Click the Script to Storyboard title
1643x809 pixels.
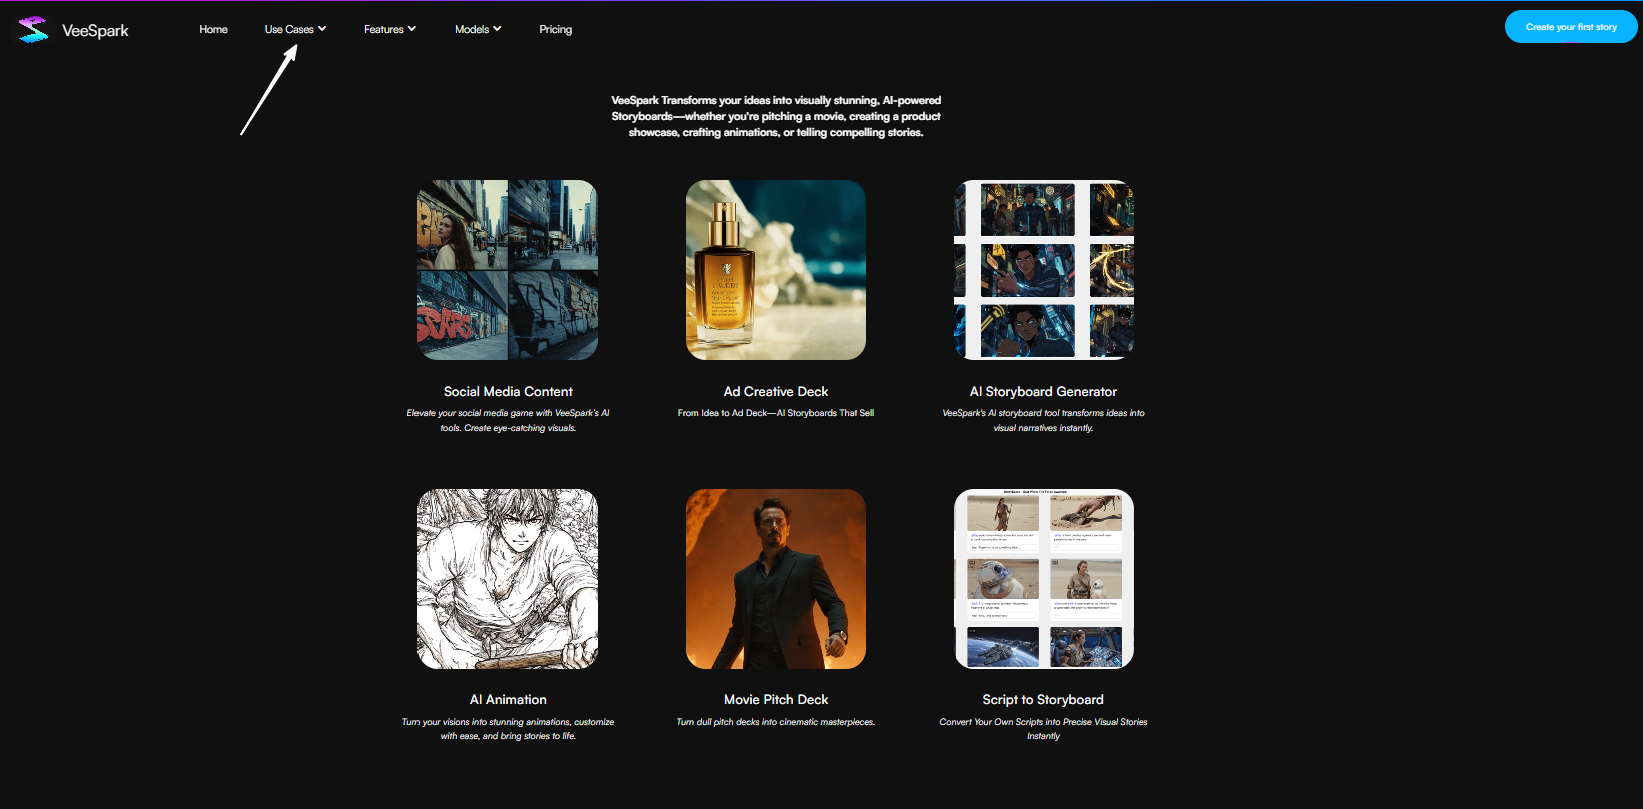(x=1043, y=700)
